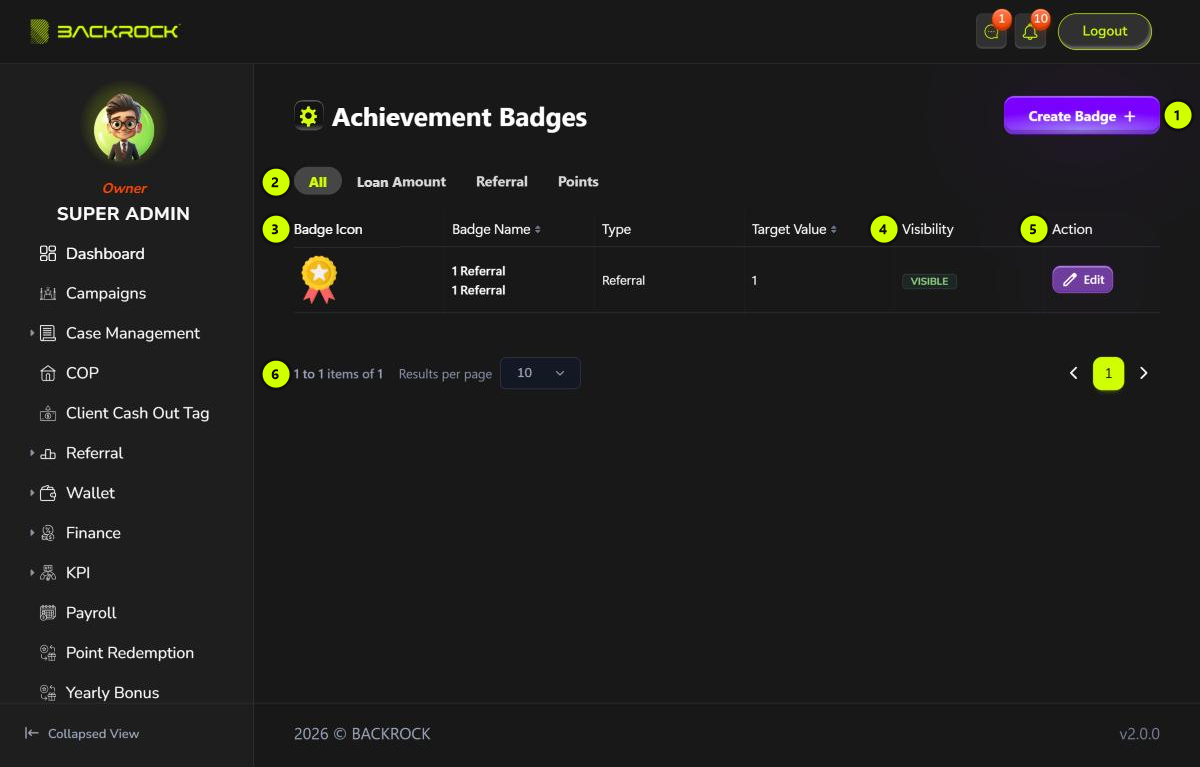1200x767 pixels.
Task: Expand the Case Management menu arrow
Action: click(32, 333)
